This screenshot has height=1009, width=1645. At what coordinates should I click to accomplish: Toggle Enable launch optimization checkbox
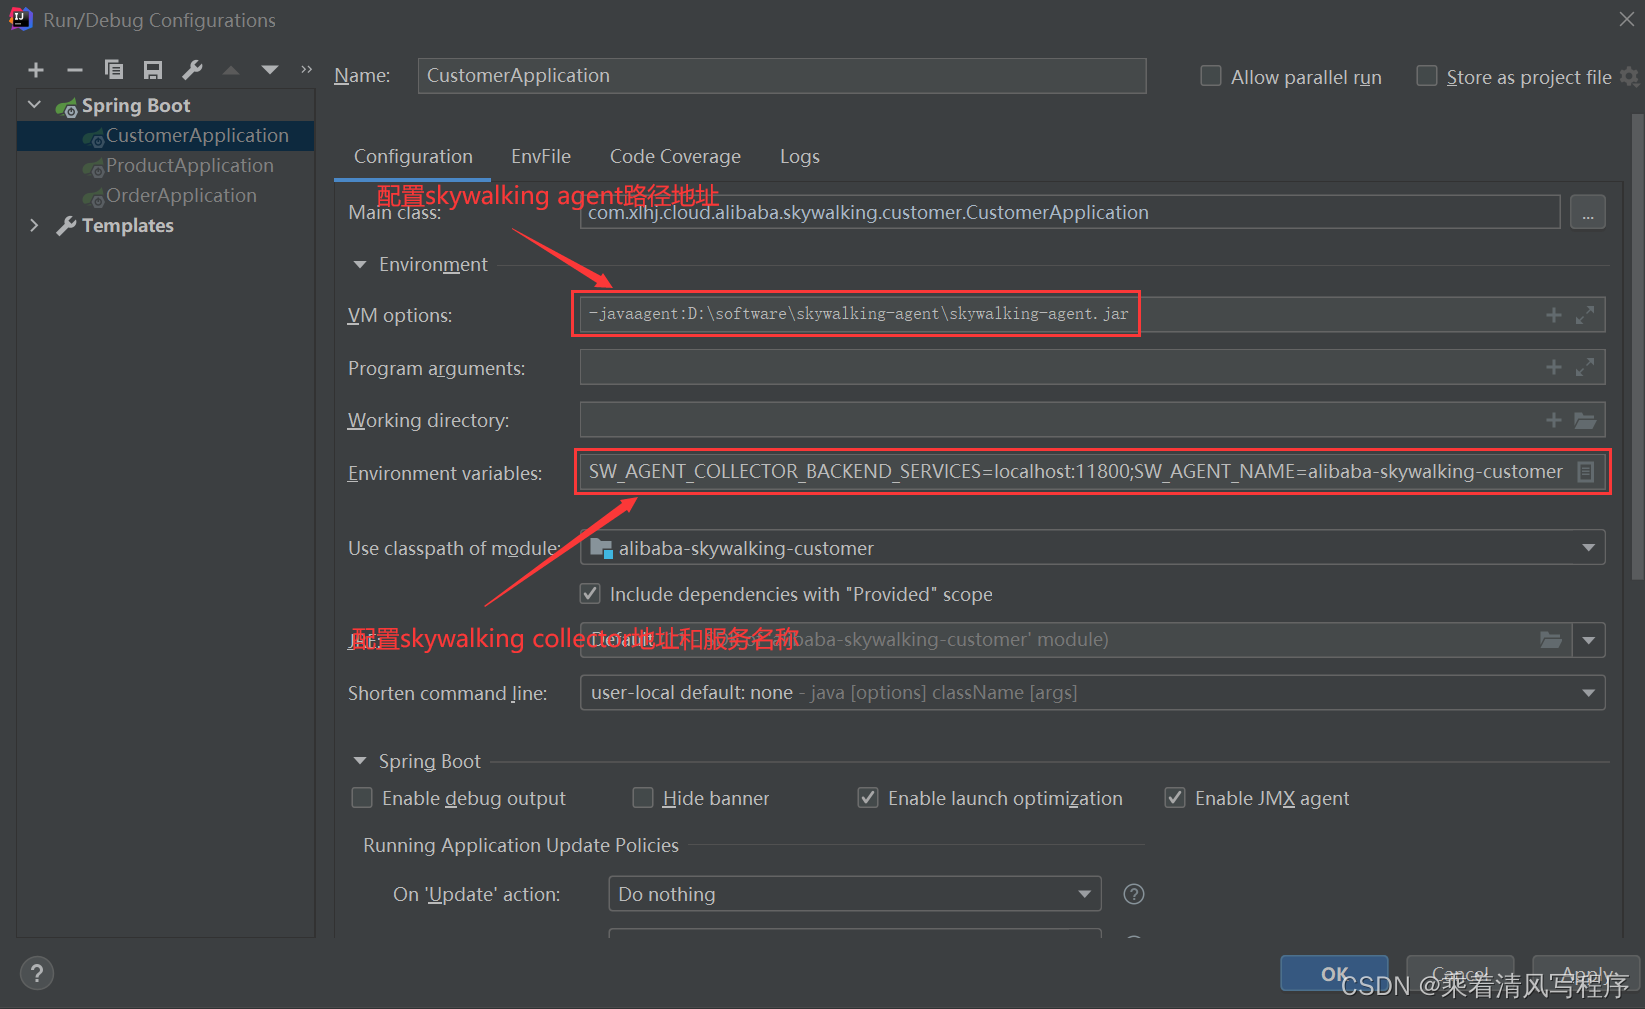click(868, 798)
